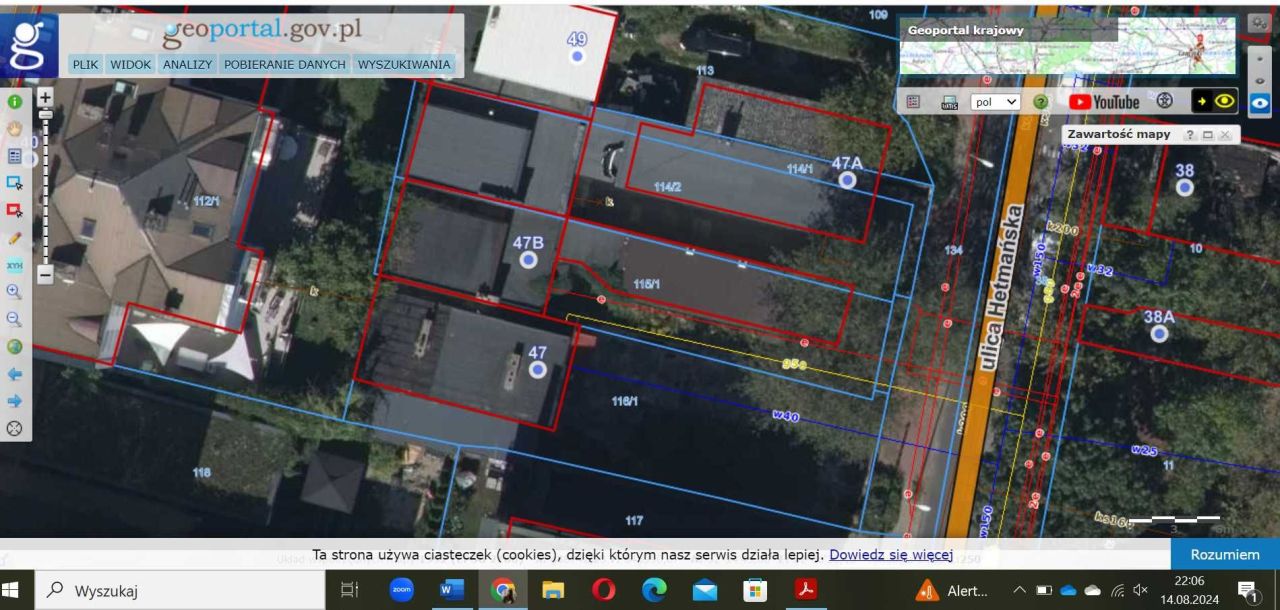
Task: Close the Zawartość mapy panel
Action: tap(1224, 134)
